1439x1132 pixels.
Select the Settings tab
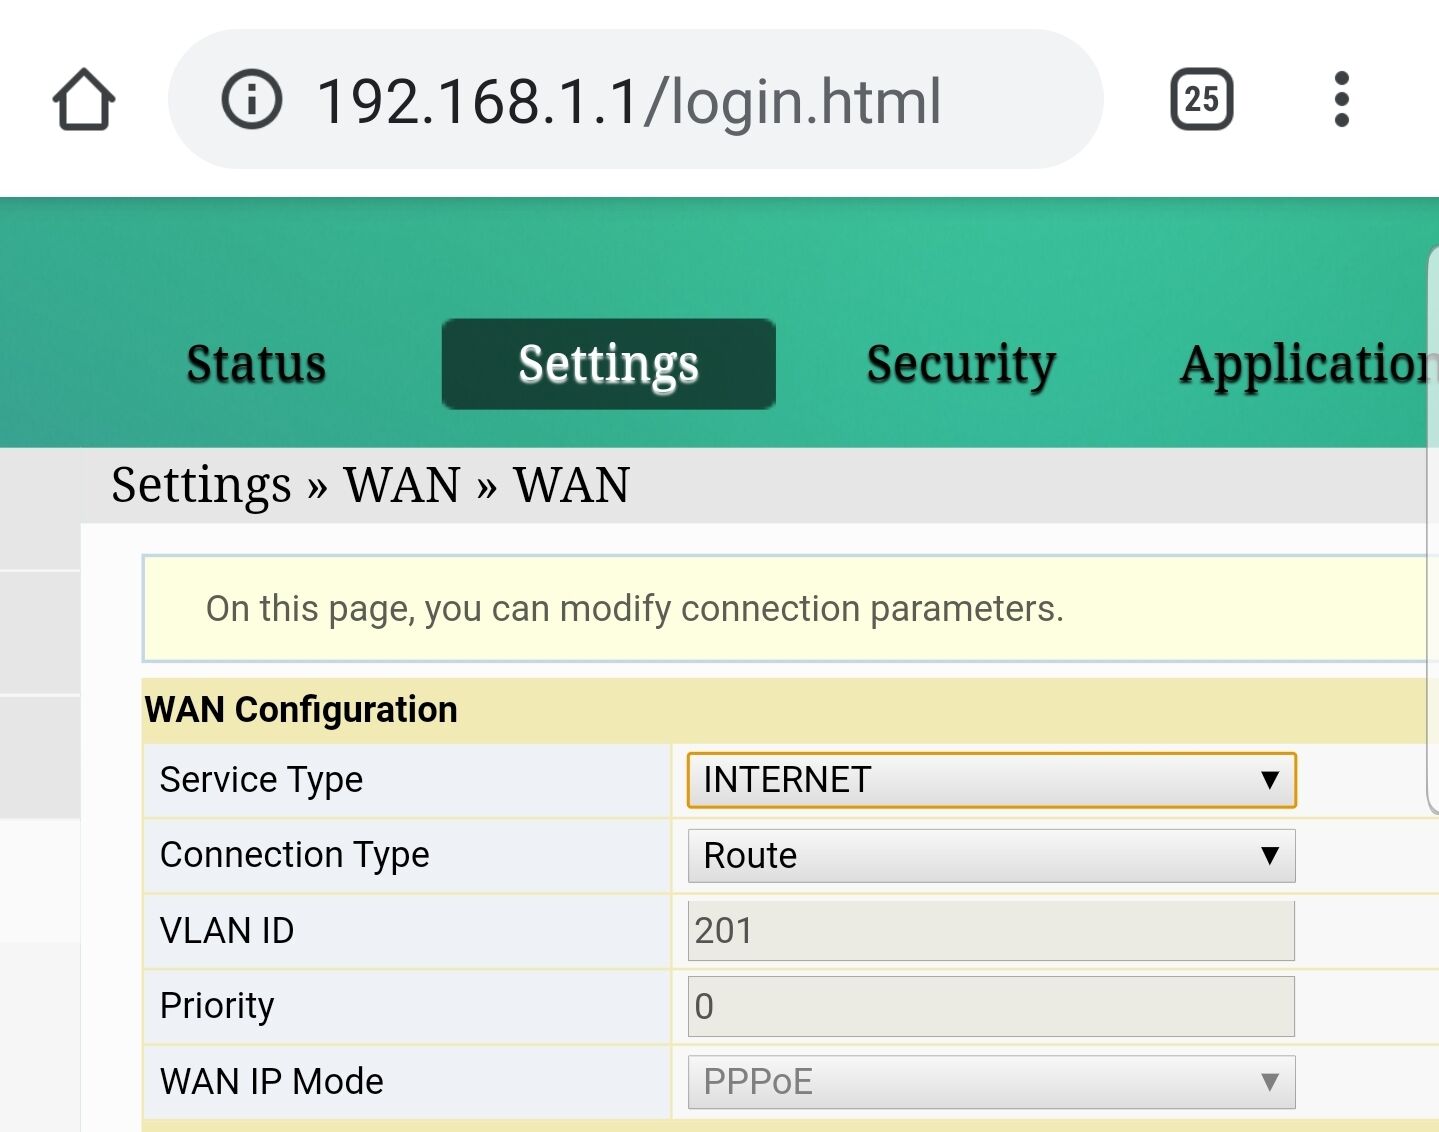608,364
